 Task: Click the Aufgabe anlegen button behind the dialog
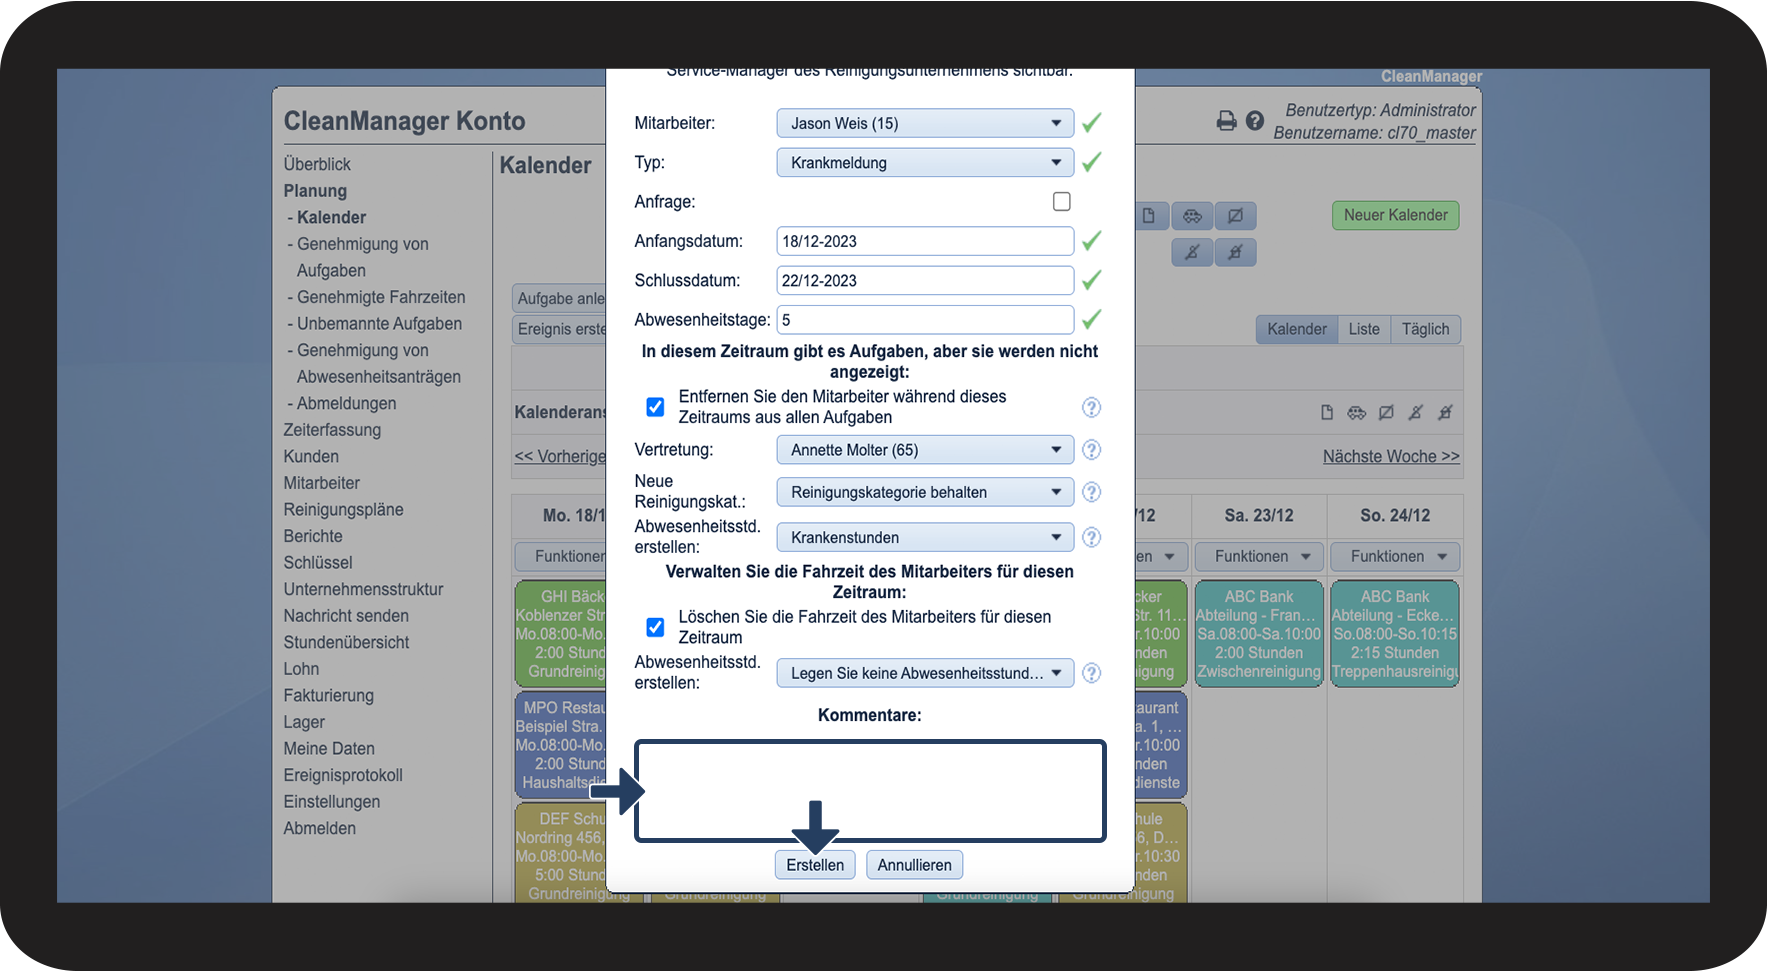click(x=559, y=298)
